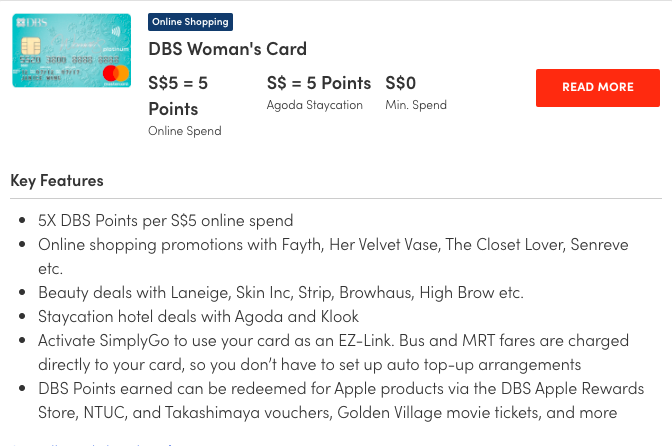The height and width of the screenshot is (446, 672).
Task: Click the S$5 = 5 Points value
Action: tap(178, 95)
